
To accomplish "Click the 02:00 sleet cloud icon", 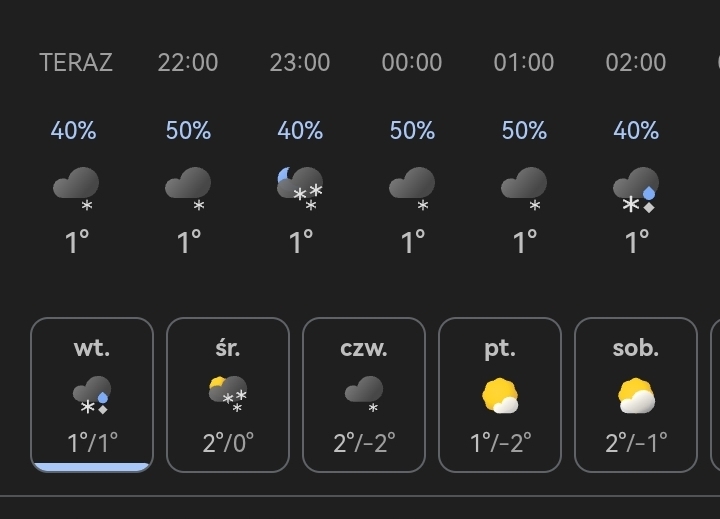I will 636,189.
